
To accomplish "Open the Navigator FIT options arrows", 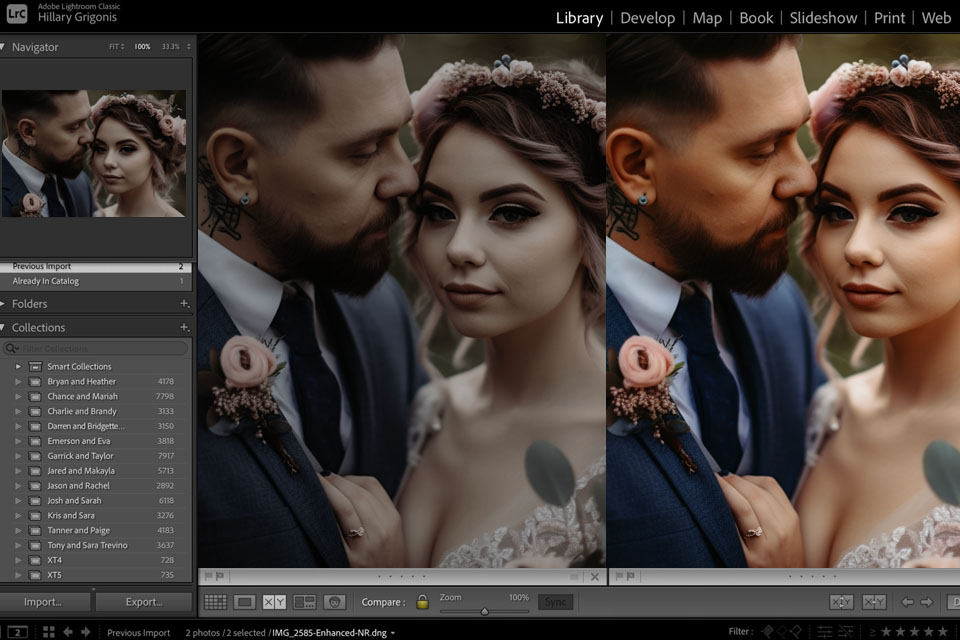I will tap(122, 47).
